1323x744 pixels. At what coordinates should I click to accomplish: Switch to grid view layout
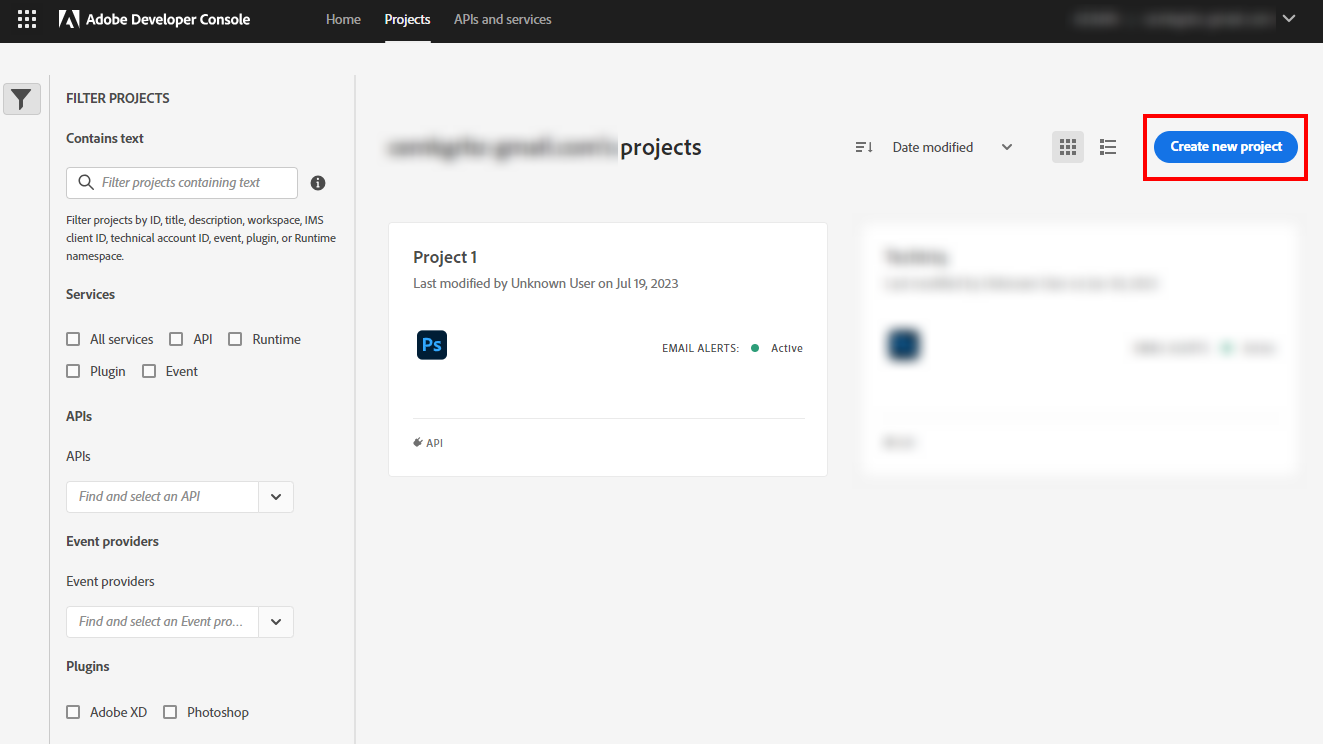click(x=1068, y=147)
